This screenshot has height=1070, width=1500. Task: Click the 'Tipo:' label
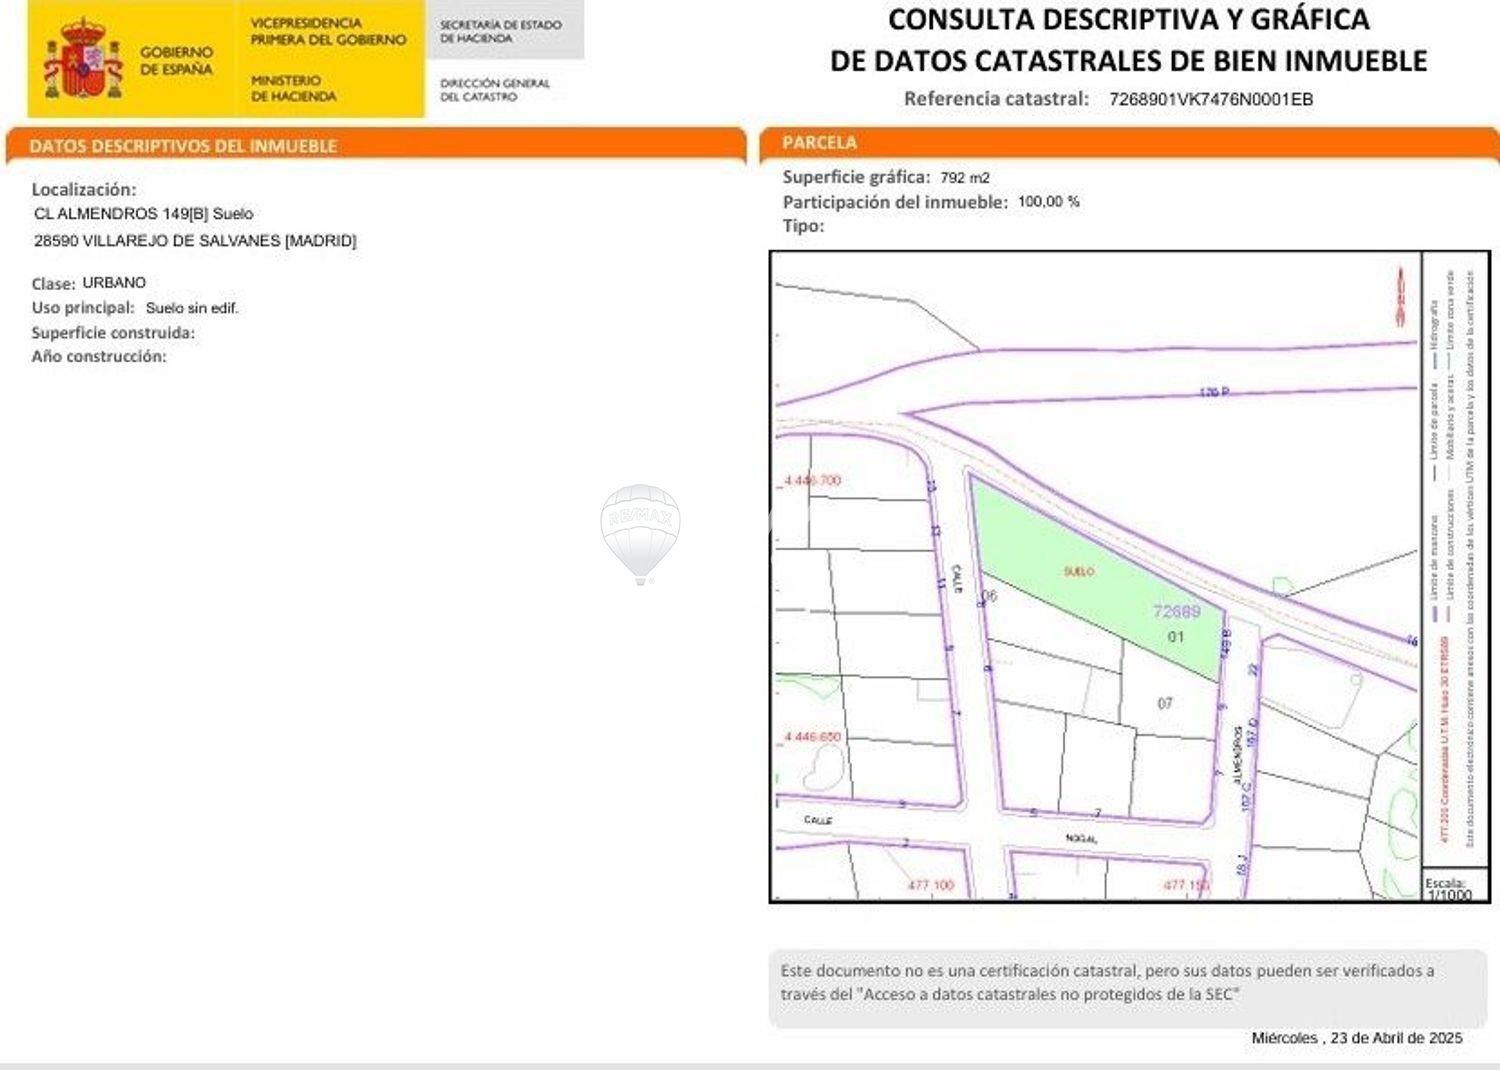tap(803, 226)
